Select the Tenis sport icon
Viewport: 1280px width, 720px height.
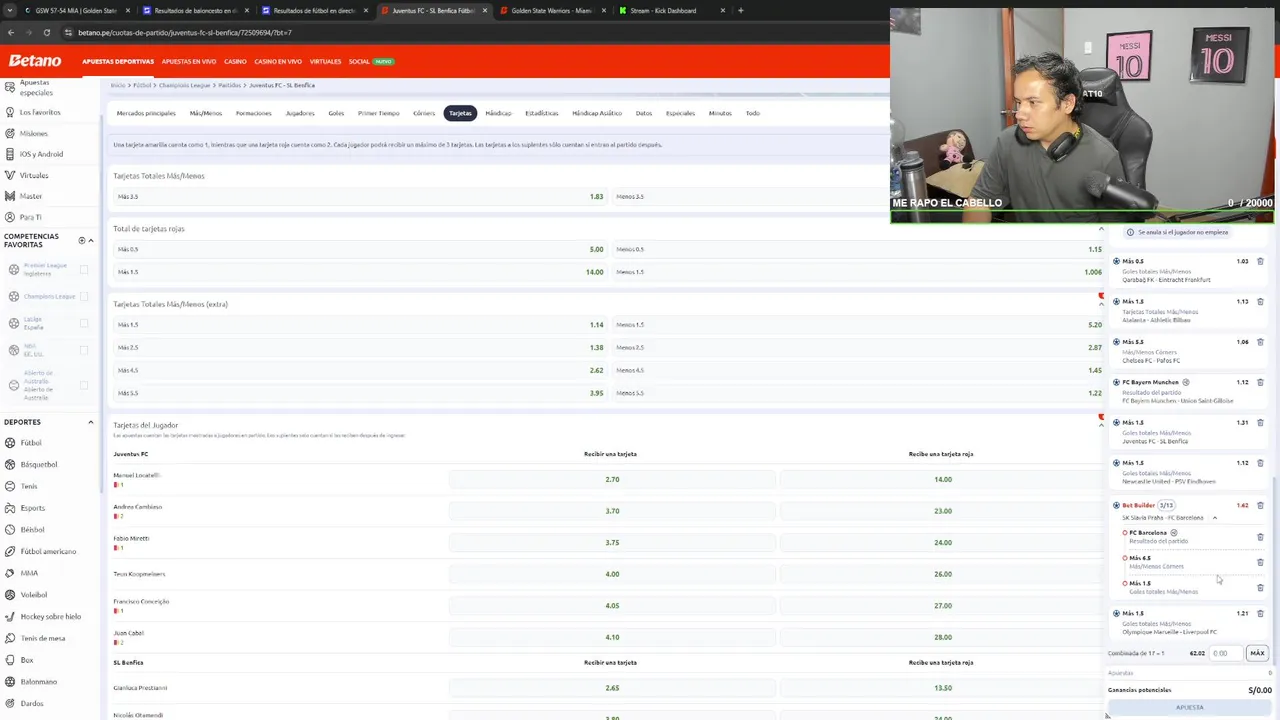coord(10,486)
